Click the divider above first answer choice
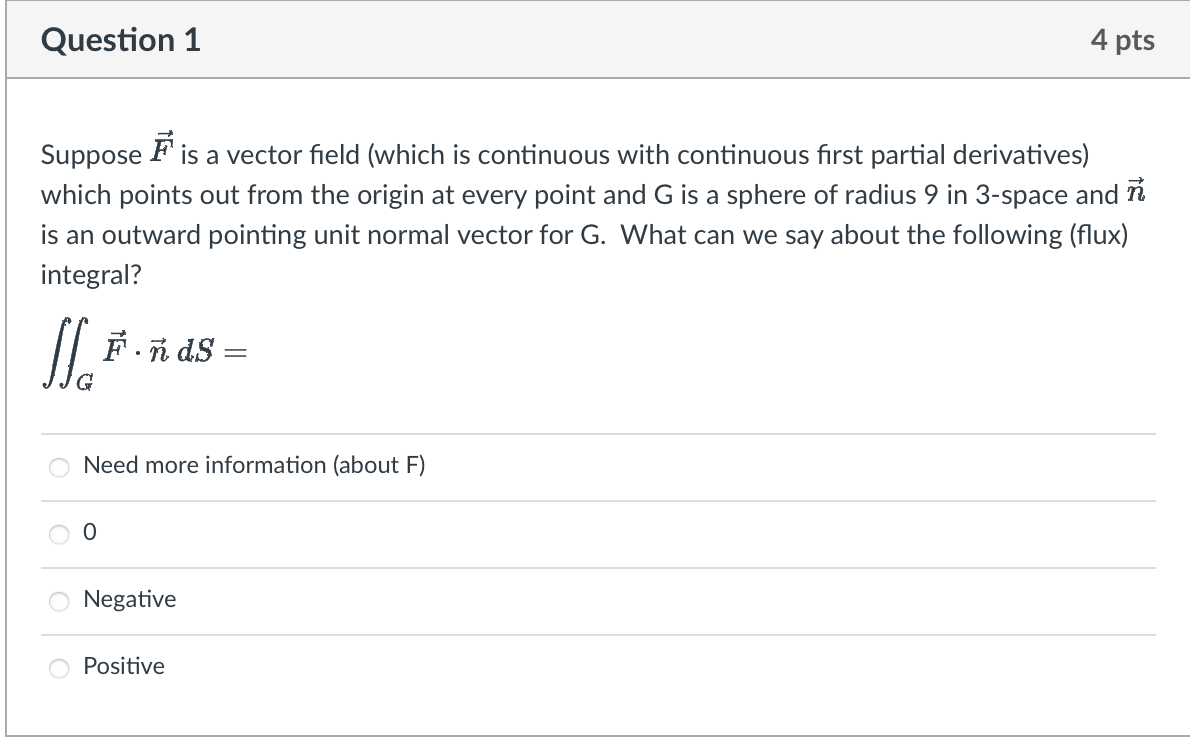The width and height of the screenshot is (1190, 738). pos(598,432)
